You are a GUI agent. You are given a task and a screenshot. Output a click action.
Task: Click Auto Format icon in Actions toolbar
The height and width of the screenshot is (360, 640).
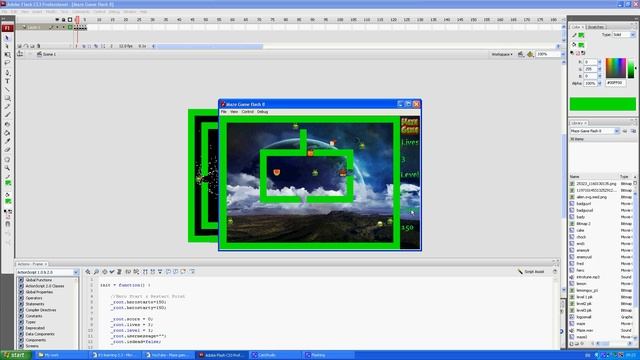click(120, 272)
